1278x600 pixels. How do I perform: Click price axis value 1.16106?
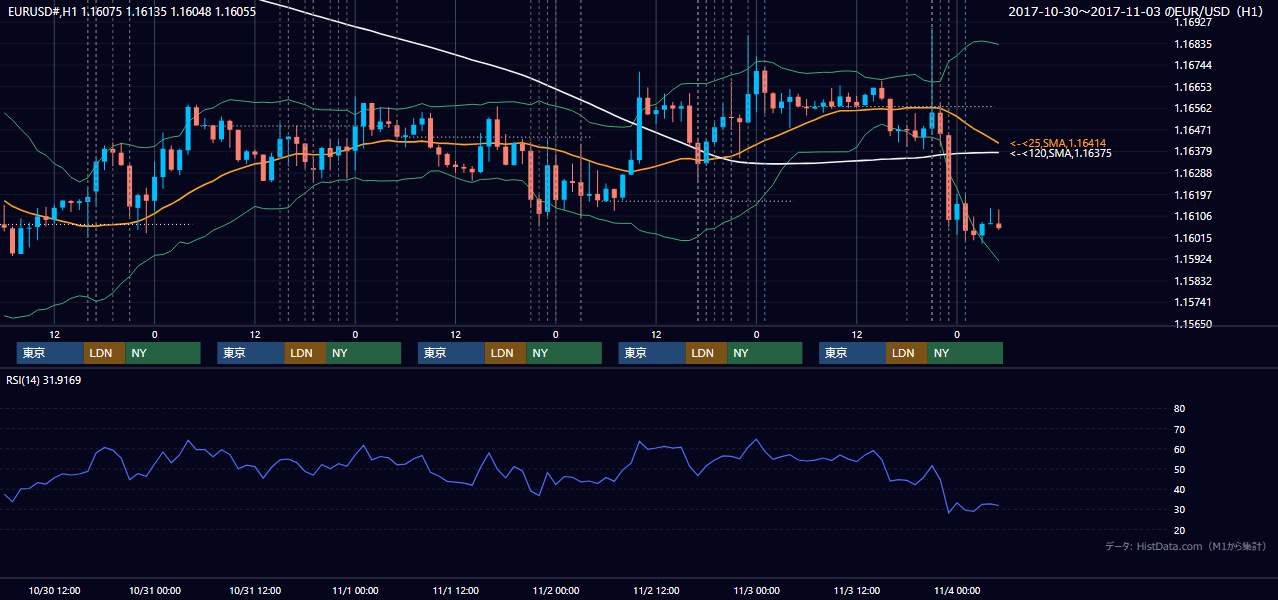tap(1193, 216)
